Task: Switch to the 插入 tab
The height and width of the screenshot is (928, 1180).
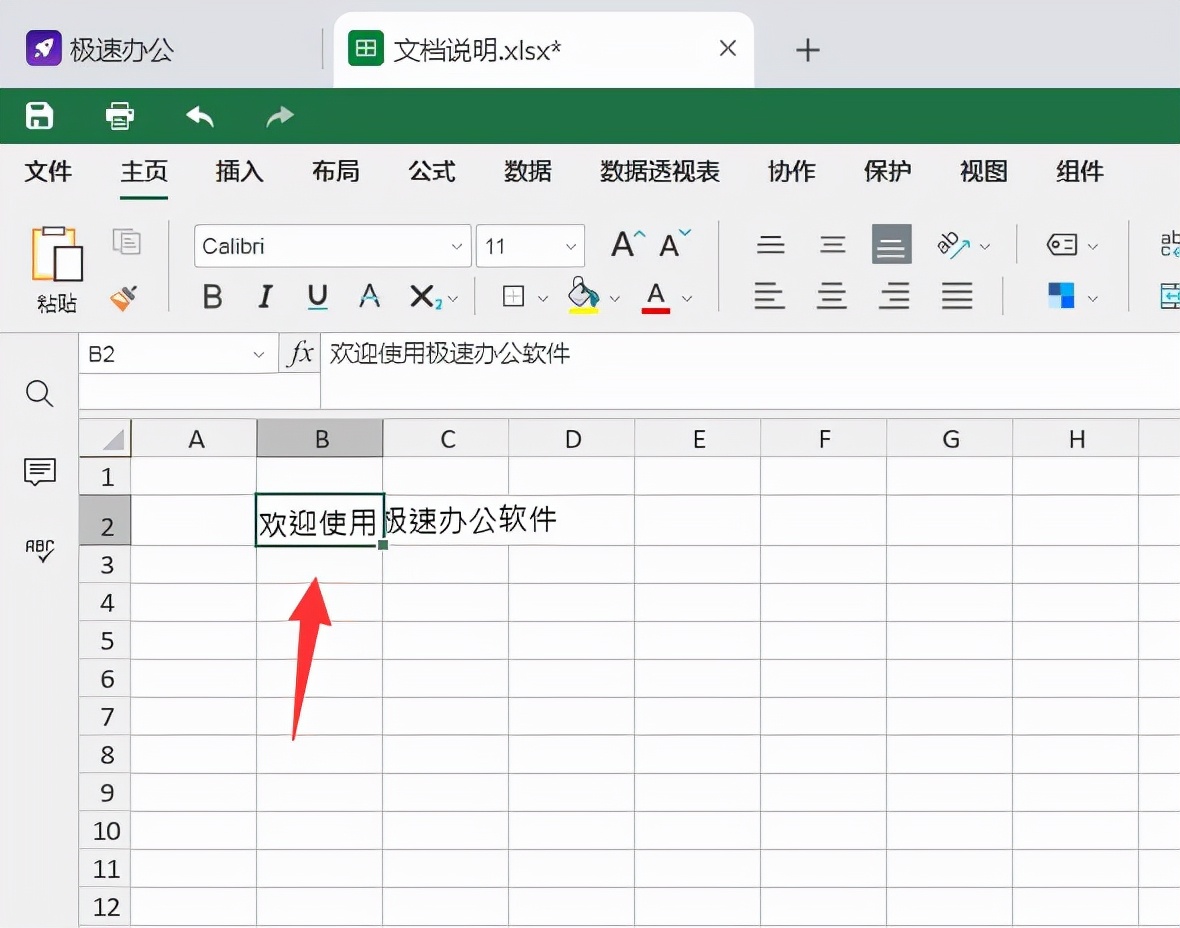Action: point(239,172)
